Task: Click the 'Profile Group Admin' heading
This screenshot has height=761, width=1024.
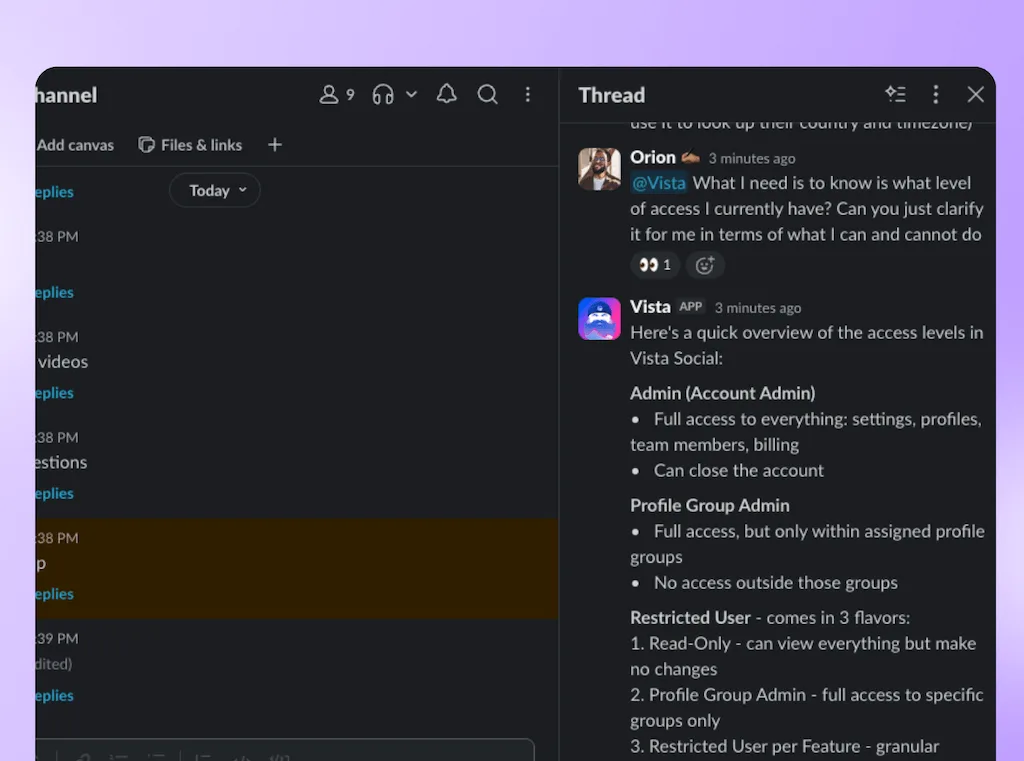Action: [x=710, y=506]
